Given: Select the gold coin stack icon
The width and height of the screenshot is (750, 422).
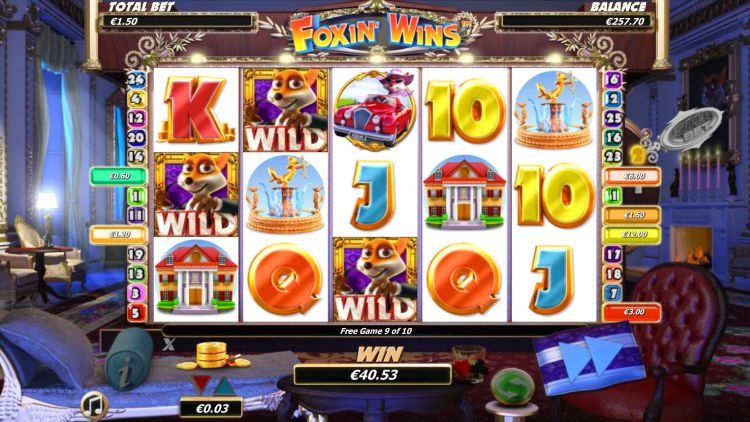Looking at the screenshot, I should click(212, 356).
